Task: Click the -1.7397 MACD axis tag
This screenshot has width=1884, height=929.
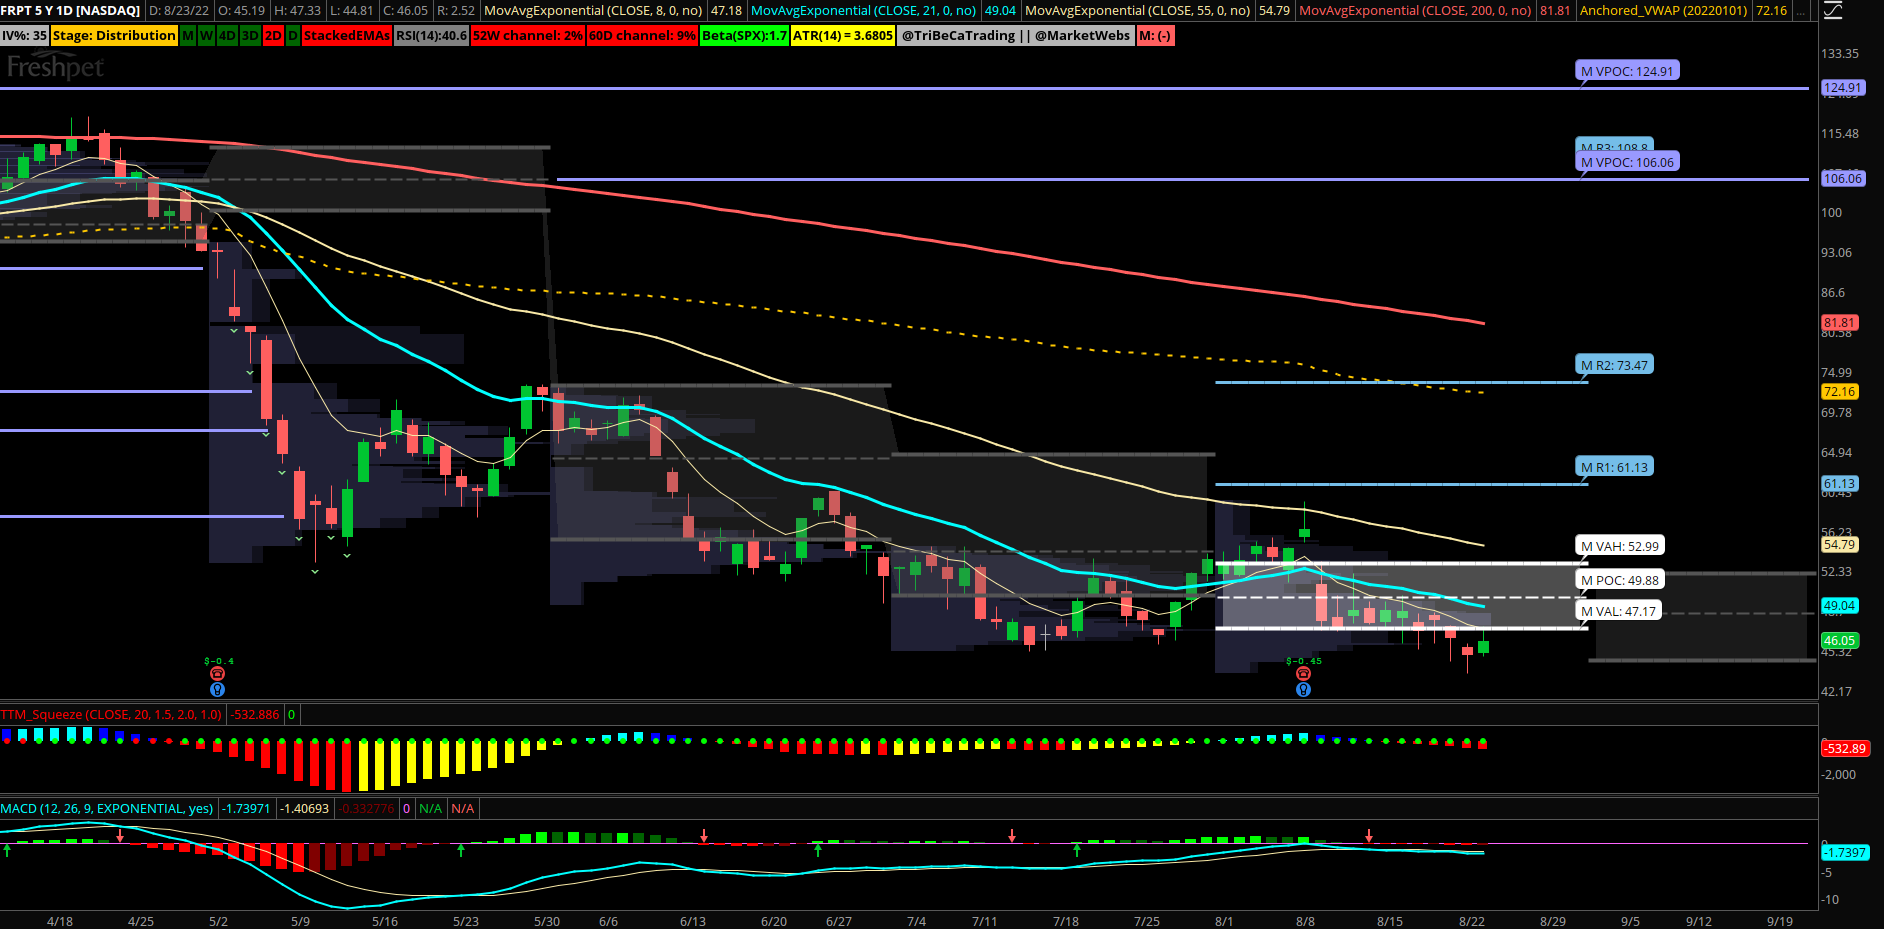Action: (1844, 853)
